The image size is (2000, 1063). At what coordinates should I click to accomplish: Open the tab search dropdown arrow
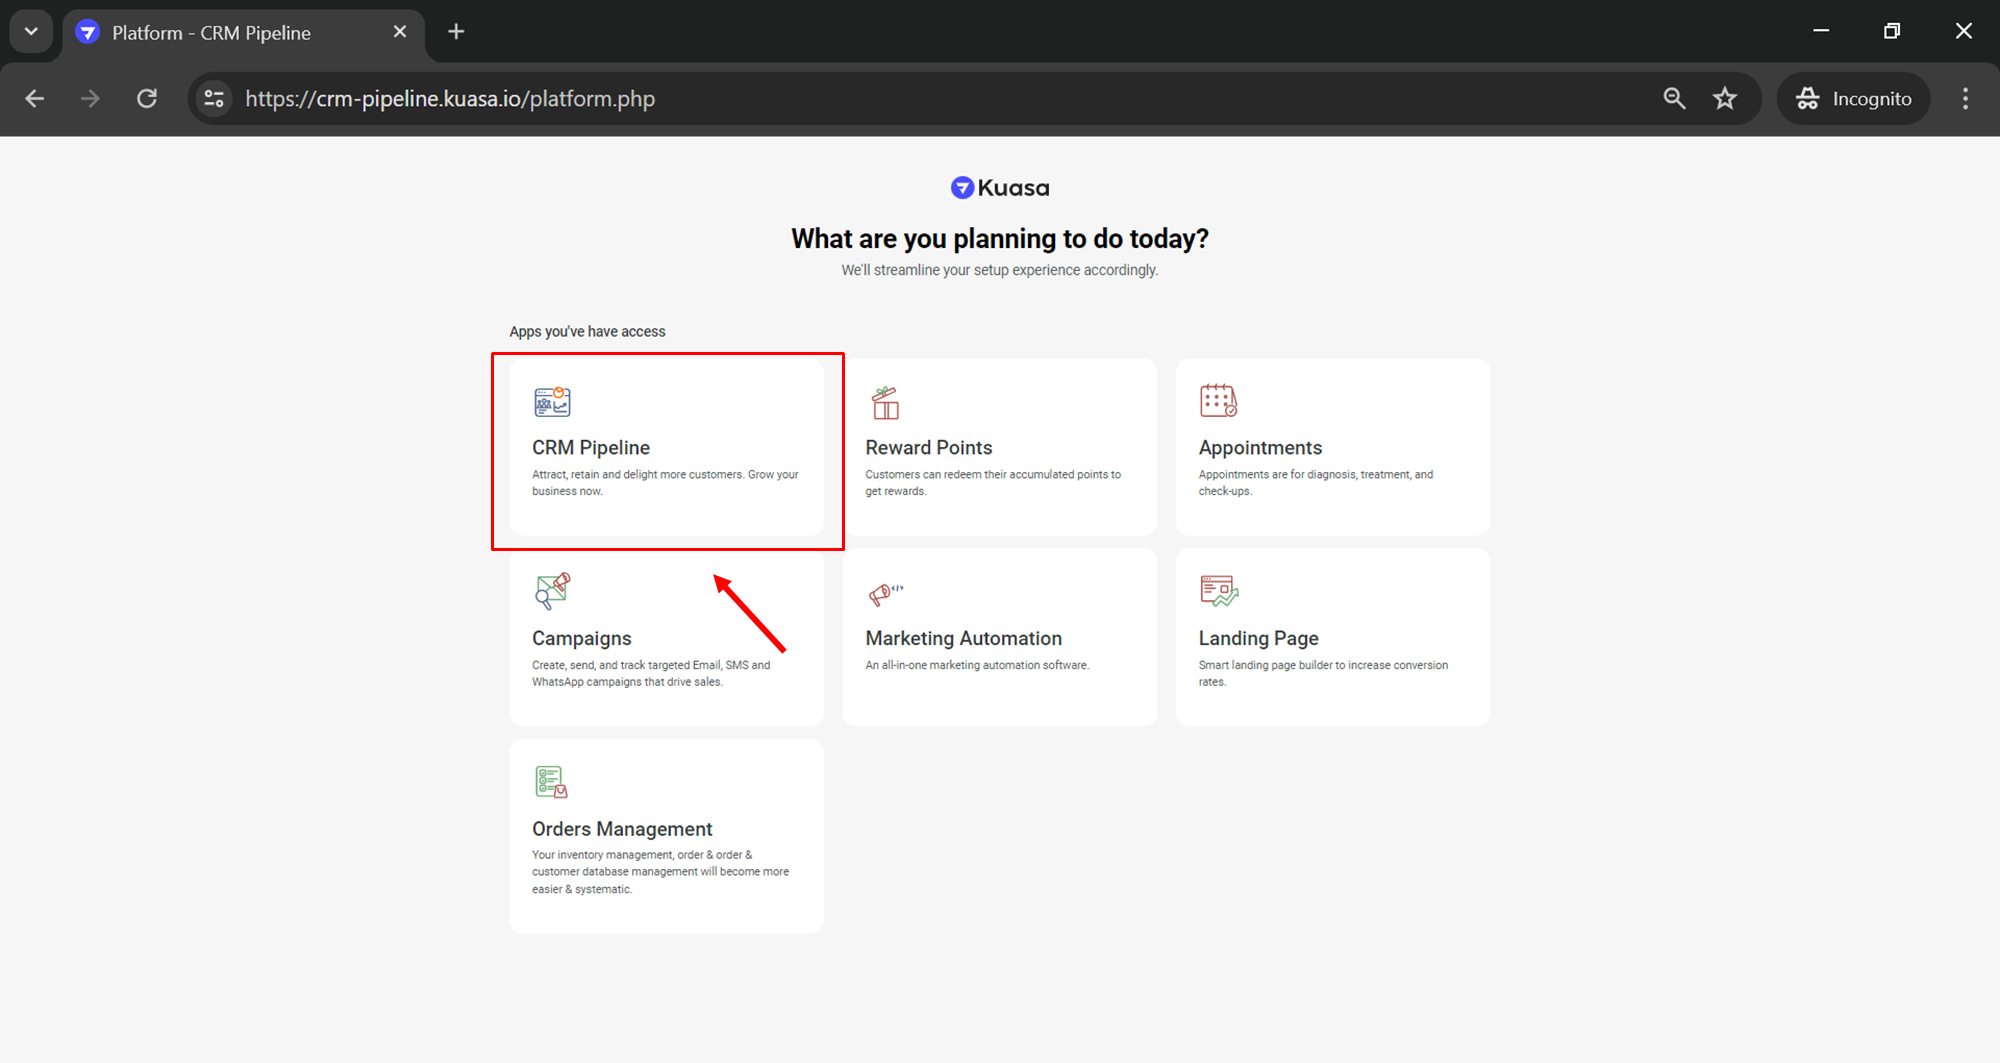[x=31, y=31]
